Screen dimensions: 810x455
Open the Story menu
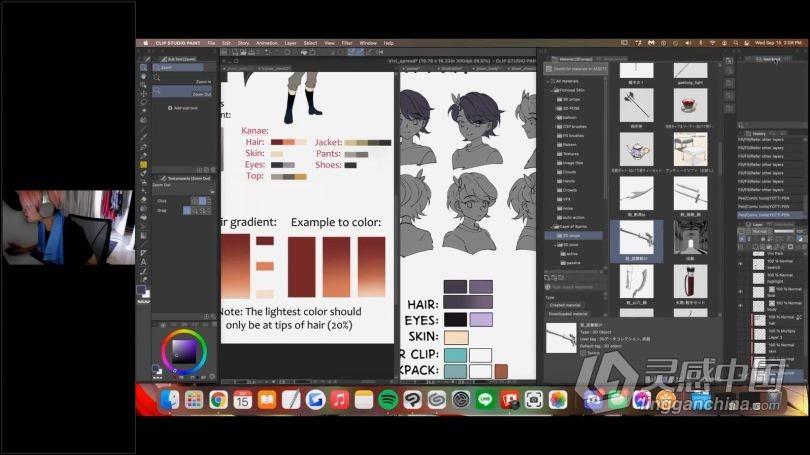point(243,43)
